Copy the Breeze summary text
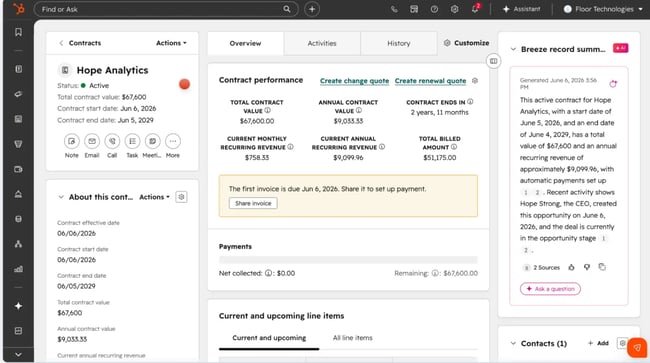The width and height of the screenshot is (650, 363). coord(602,267)
